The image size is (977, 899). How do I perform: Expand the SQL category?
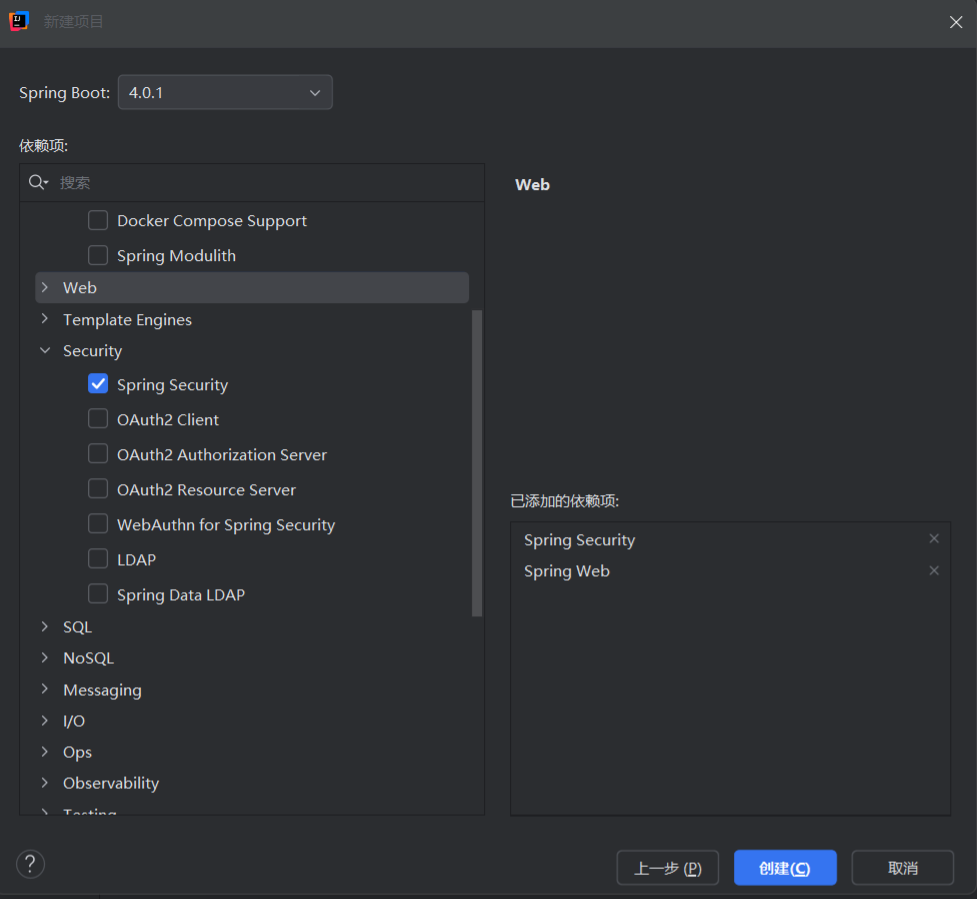45,627
